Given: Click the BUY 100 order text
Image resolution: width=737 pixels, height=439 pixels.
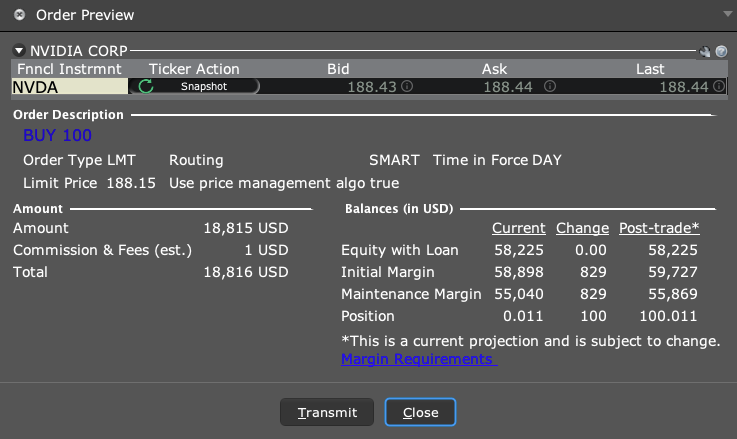Looking at the screenshot, I should pos(57,135).
